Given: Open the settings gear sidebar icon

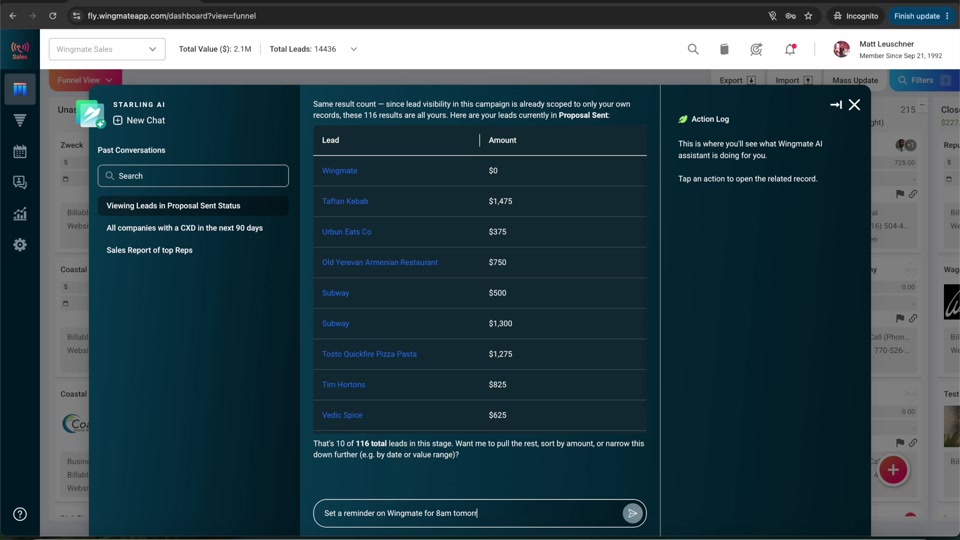Looking at the screenshot, I should 20,245.
